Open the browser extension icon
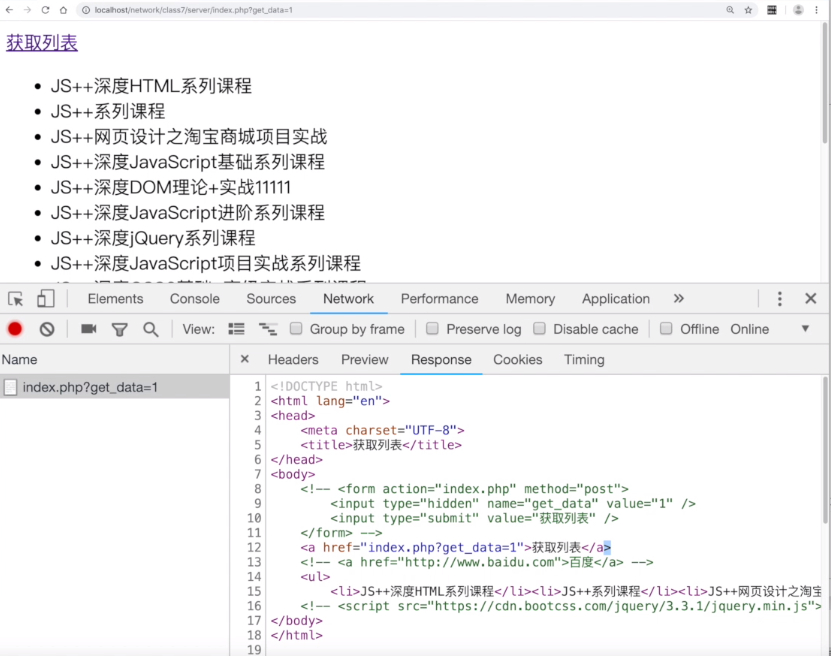 (772, 10)
